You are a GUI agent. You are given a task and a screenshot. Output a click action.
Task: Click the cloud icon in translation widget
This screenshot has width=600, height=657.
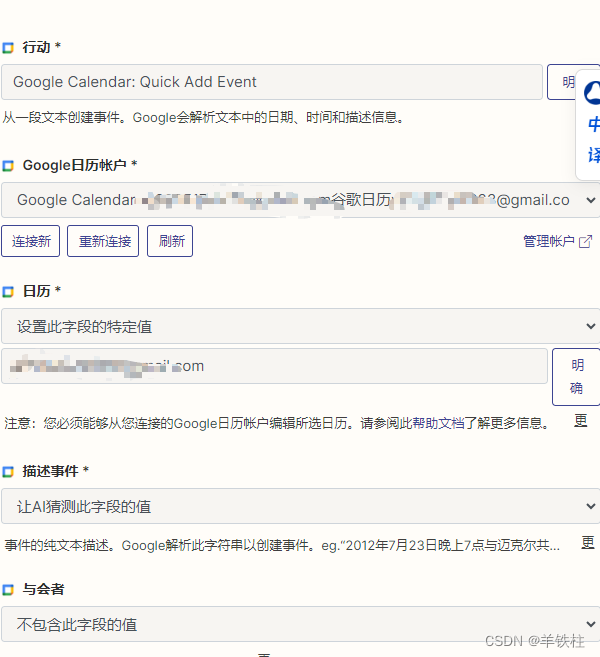(592, 93)
